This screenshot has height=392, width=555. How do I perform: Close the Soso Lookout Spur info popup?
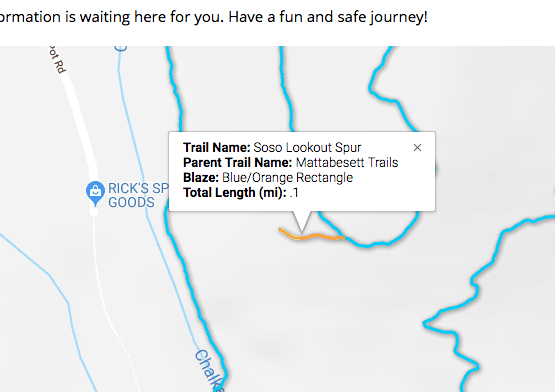[417, 148]
